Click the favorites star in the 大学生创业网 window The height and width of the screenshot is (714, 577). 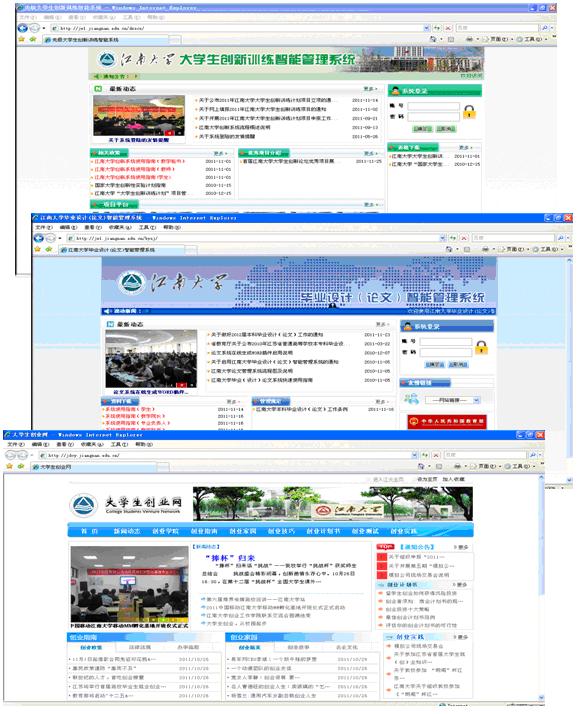pos(9,466)
